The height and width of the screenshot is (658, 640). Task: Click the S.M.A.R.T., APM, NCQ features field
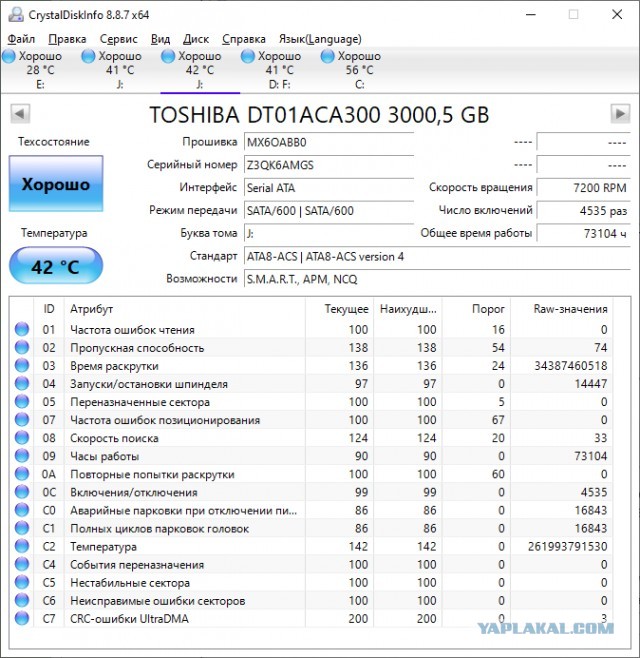(x=437, y=279)
